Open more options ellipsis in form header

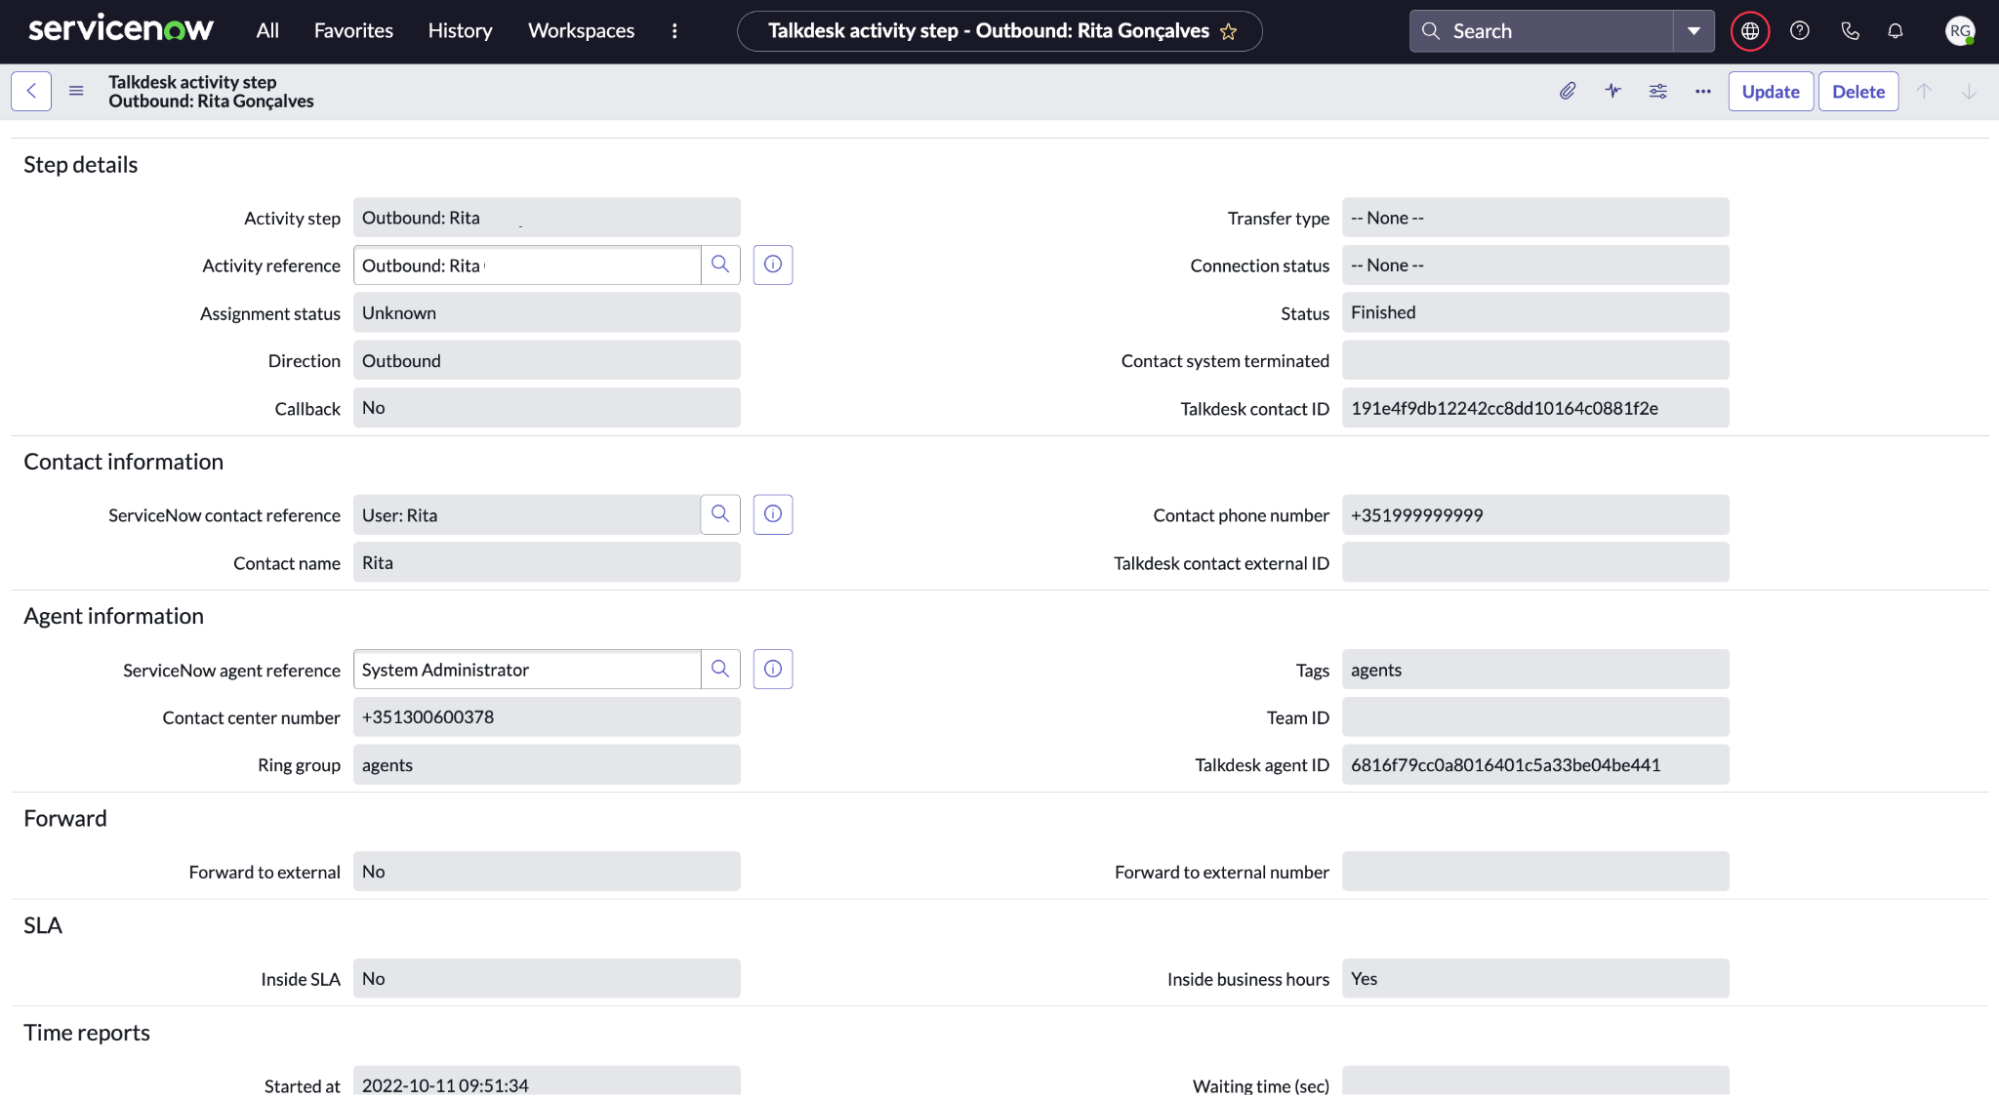click(x=1703, y=91)
